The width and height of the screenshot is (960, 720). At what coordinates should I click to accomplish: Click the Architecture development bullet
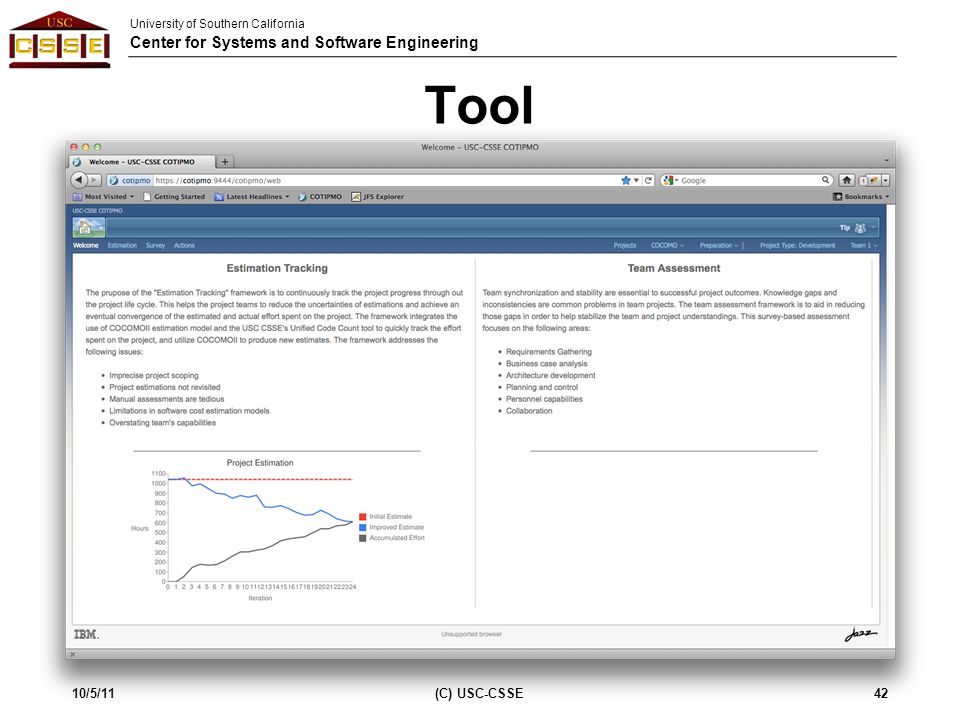[550, 375]
